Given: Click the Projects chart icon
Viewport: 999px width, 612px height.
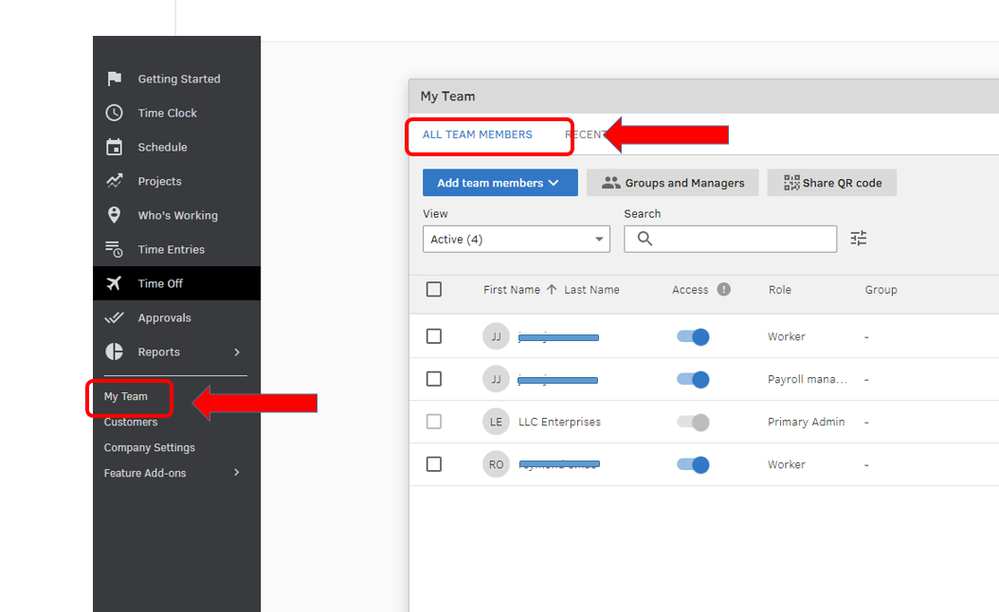Looking at the screenshot, I should 114,181.
